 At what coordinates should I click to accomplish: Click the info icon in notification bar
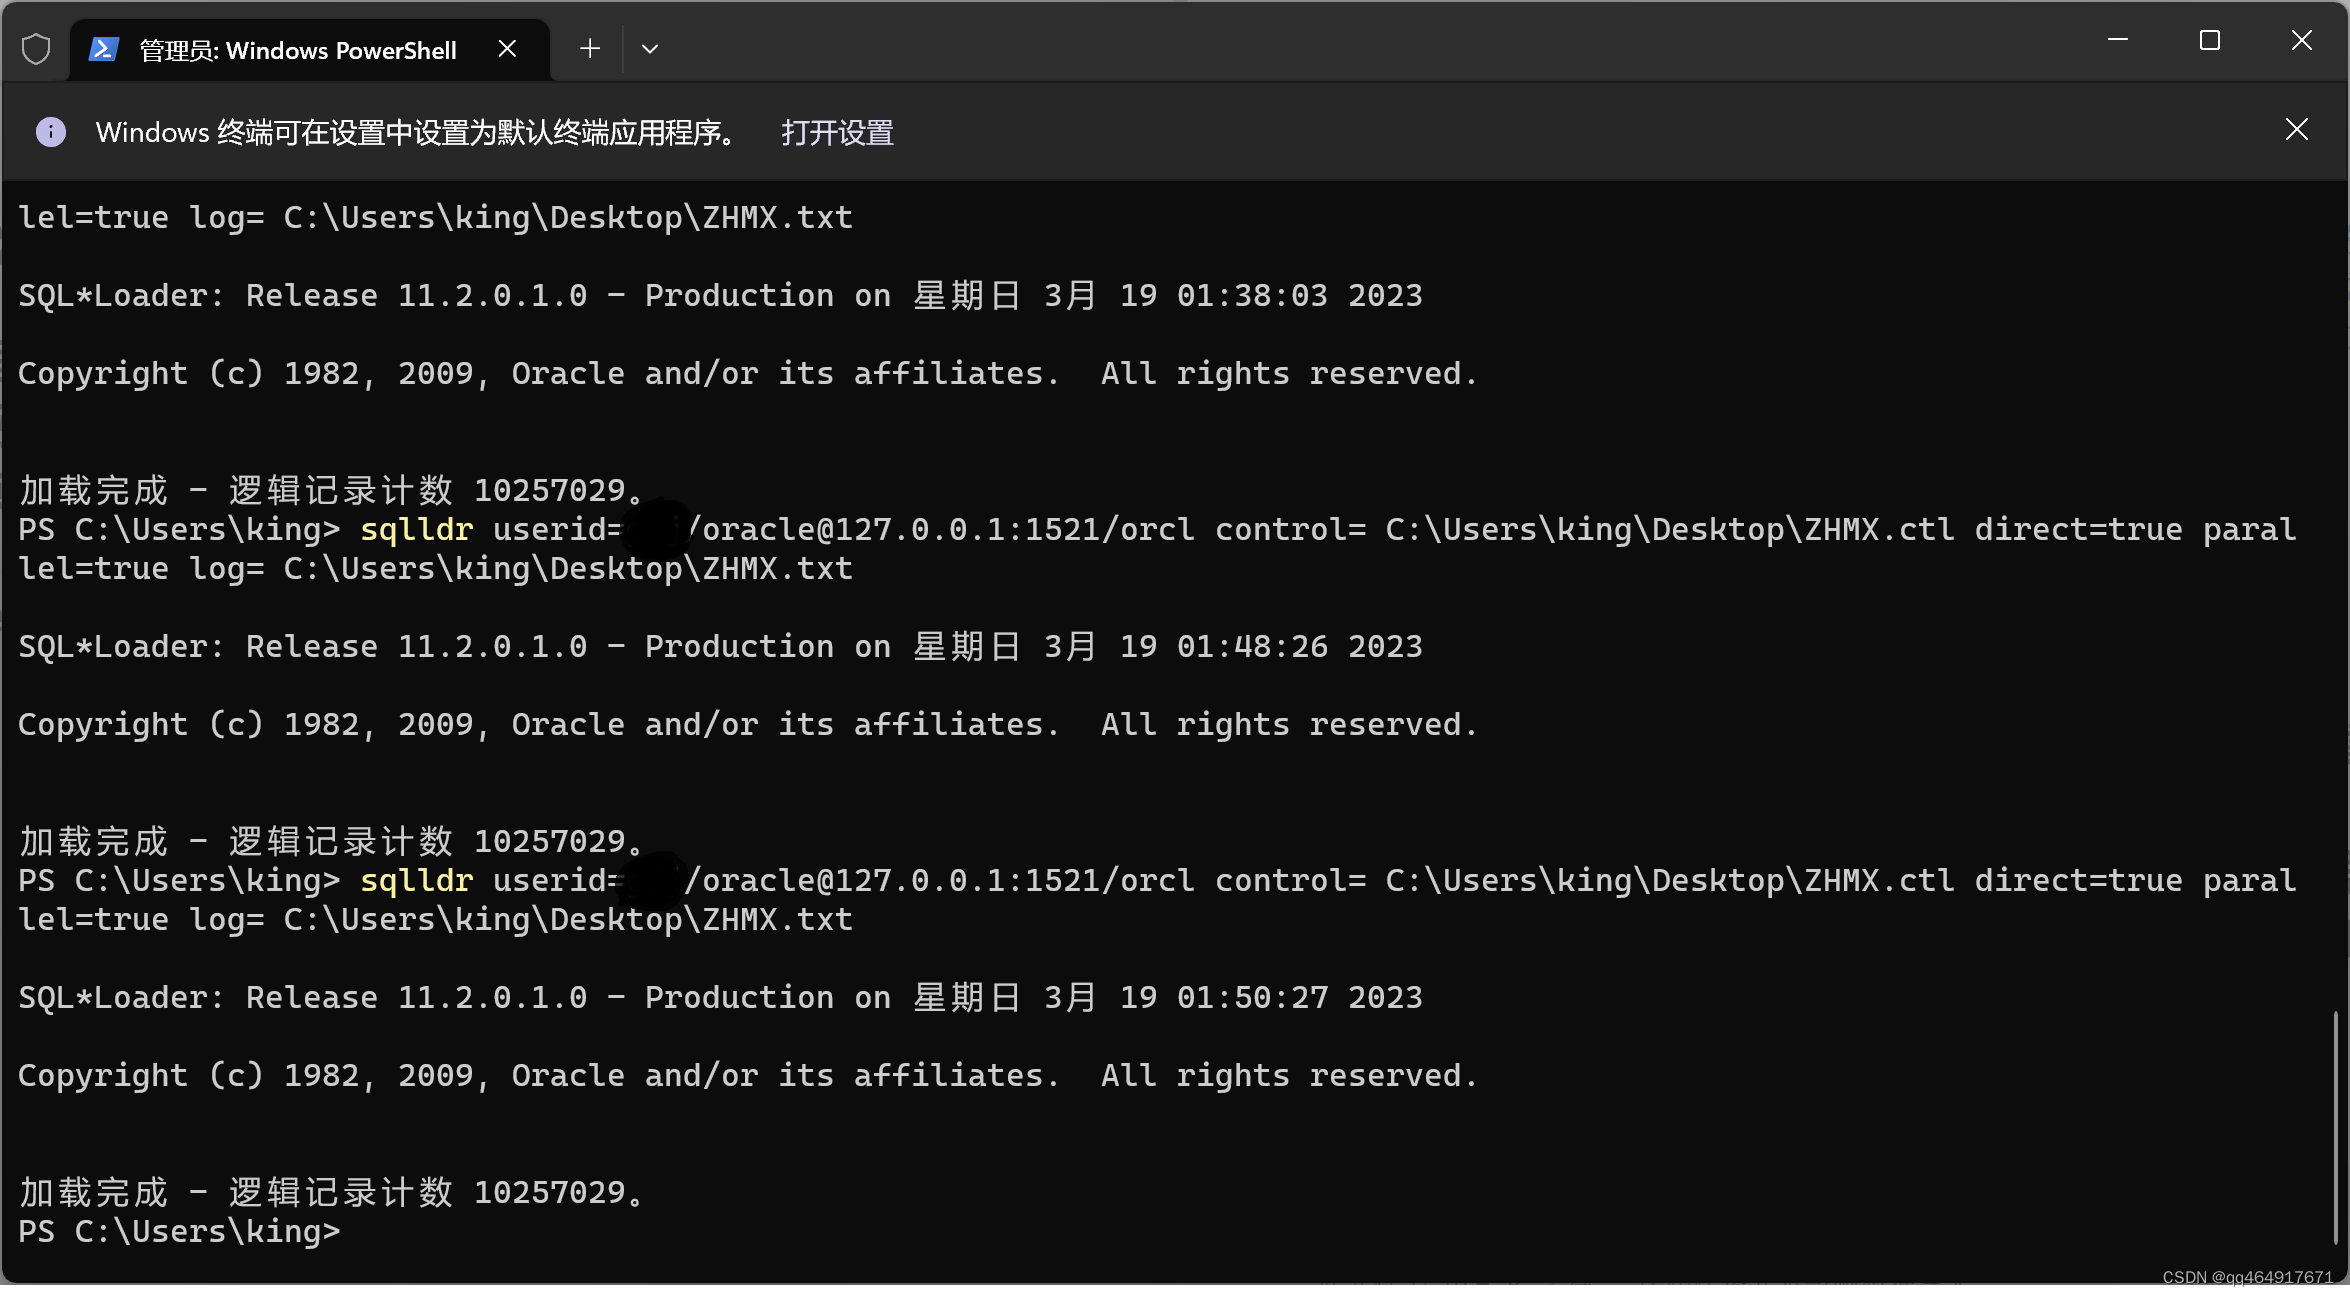51,132
